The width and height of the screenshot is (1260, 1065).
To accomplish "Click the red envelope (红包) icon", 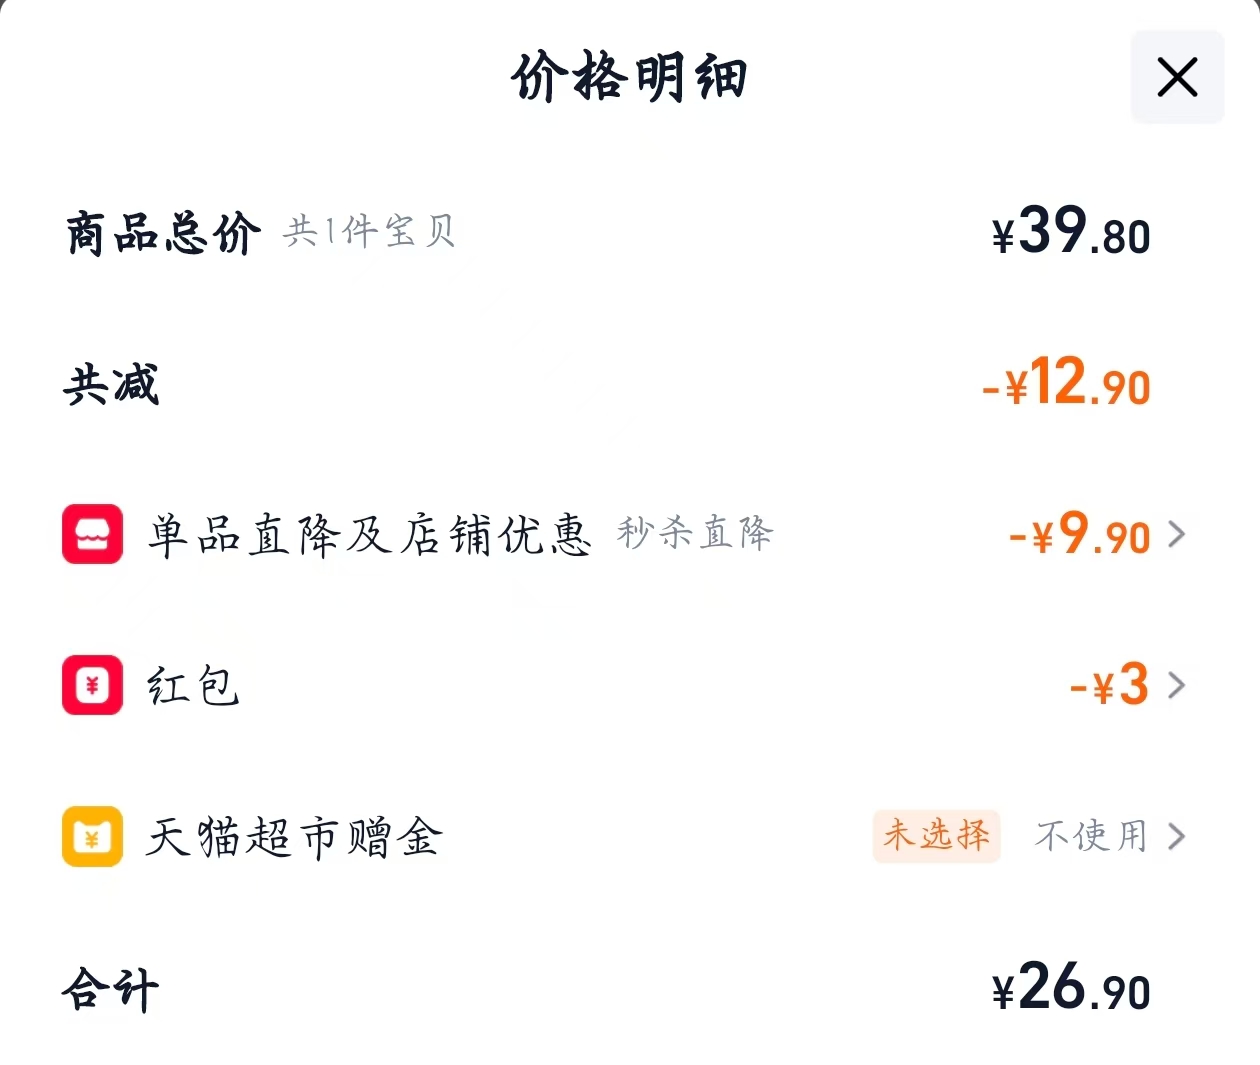I will pyautogui.click(x=92, y=685).
